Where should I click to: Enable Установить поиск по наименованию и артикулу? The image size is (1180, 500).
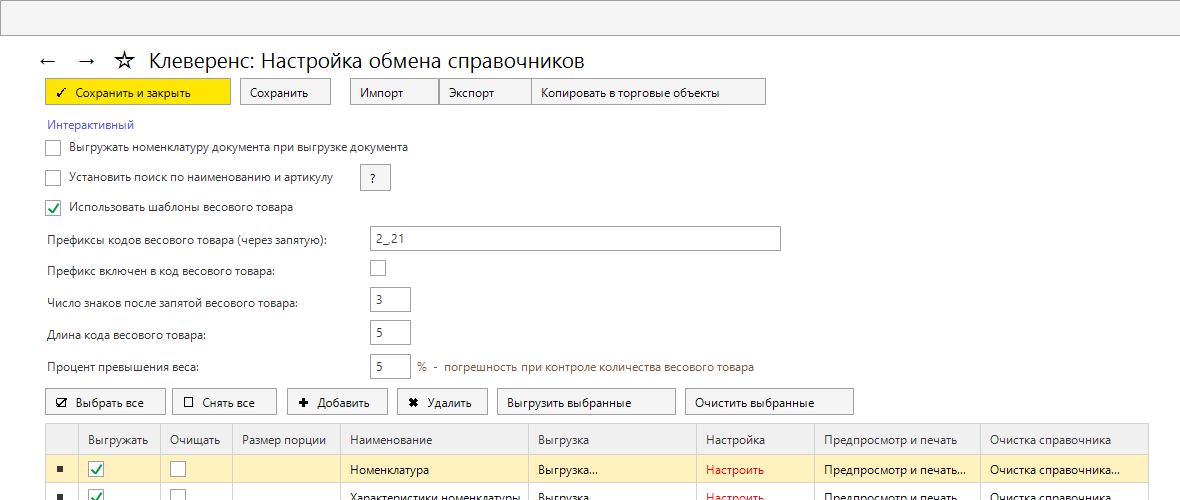(x=53, y=178)
